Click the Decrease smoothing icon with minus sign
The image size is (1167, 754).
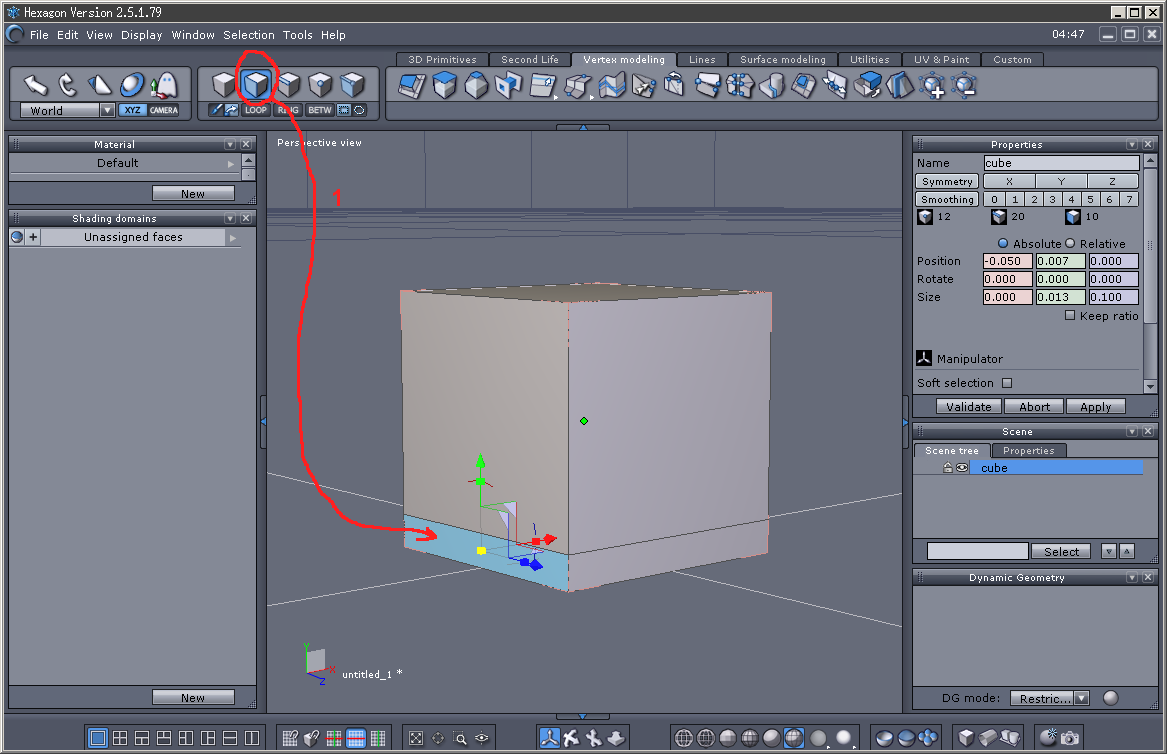[964, 86]
